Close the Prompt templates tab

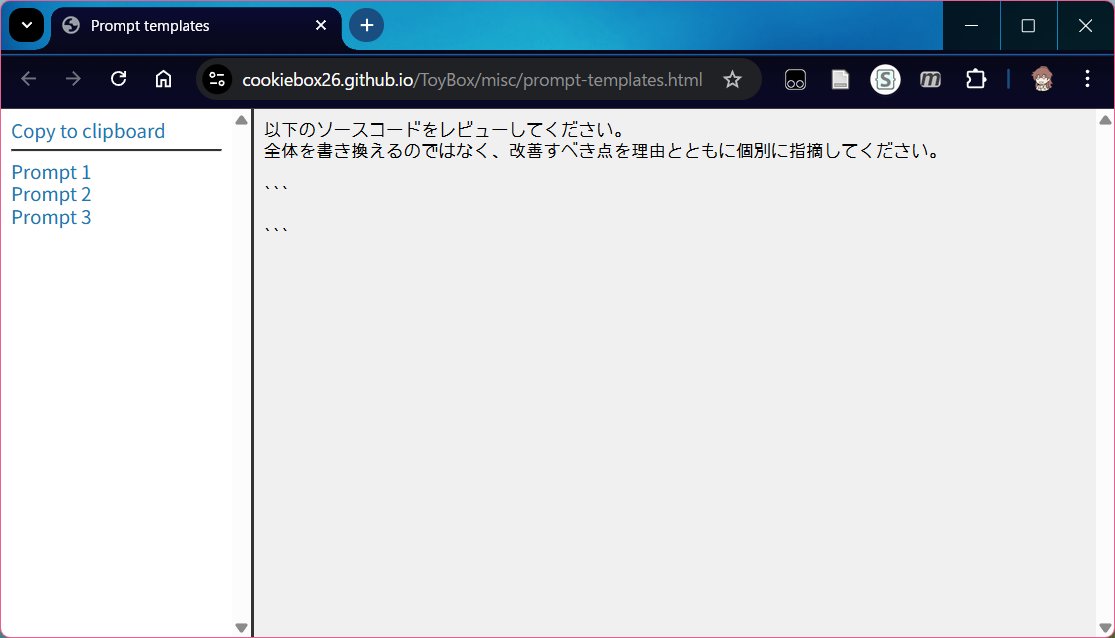coord(321,26)
